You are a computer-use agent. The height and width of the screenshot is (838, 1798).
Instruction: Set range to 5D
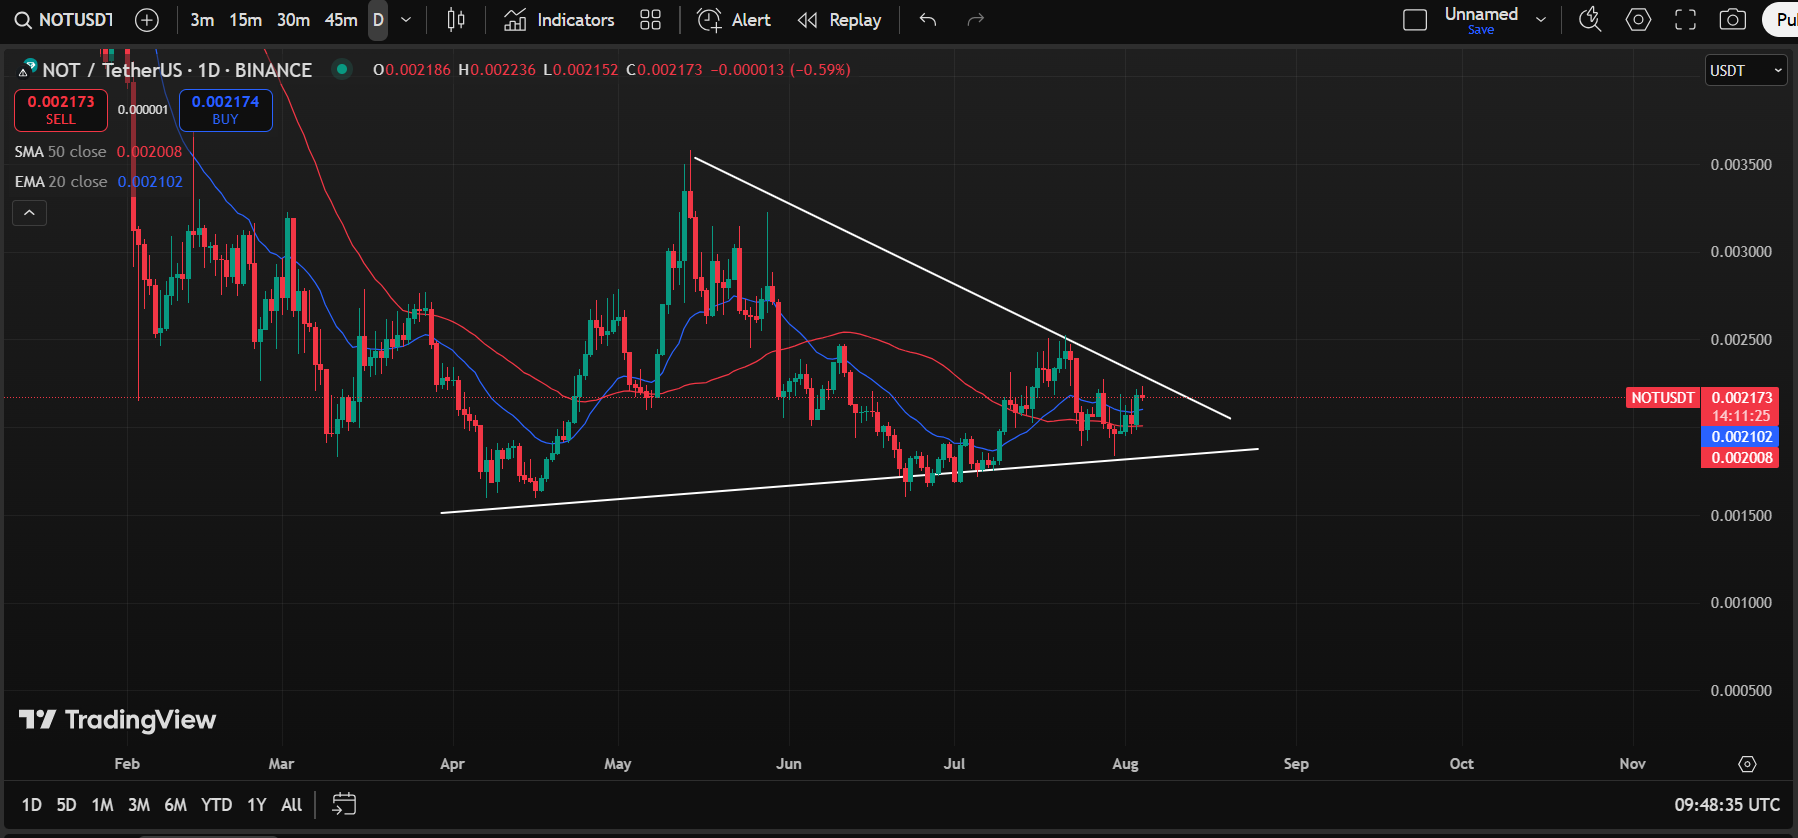click(66, 805)
